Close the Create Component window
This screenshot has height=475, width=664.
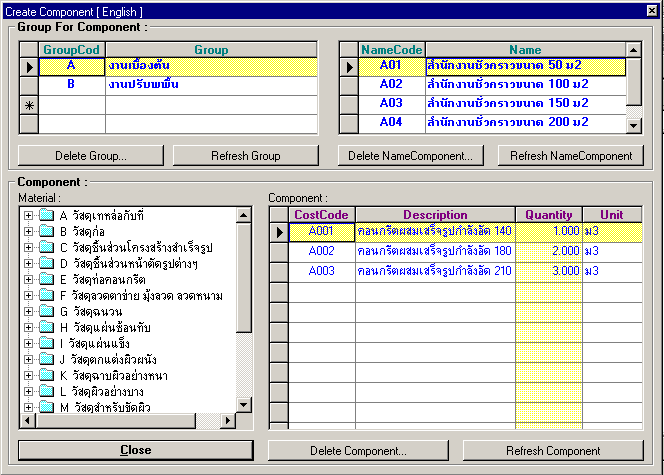coord(653,11)
